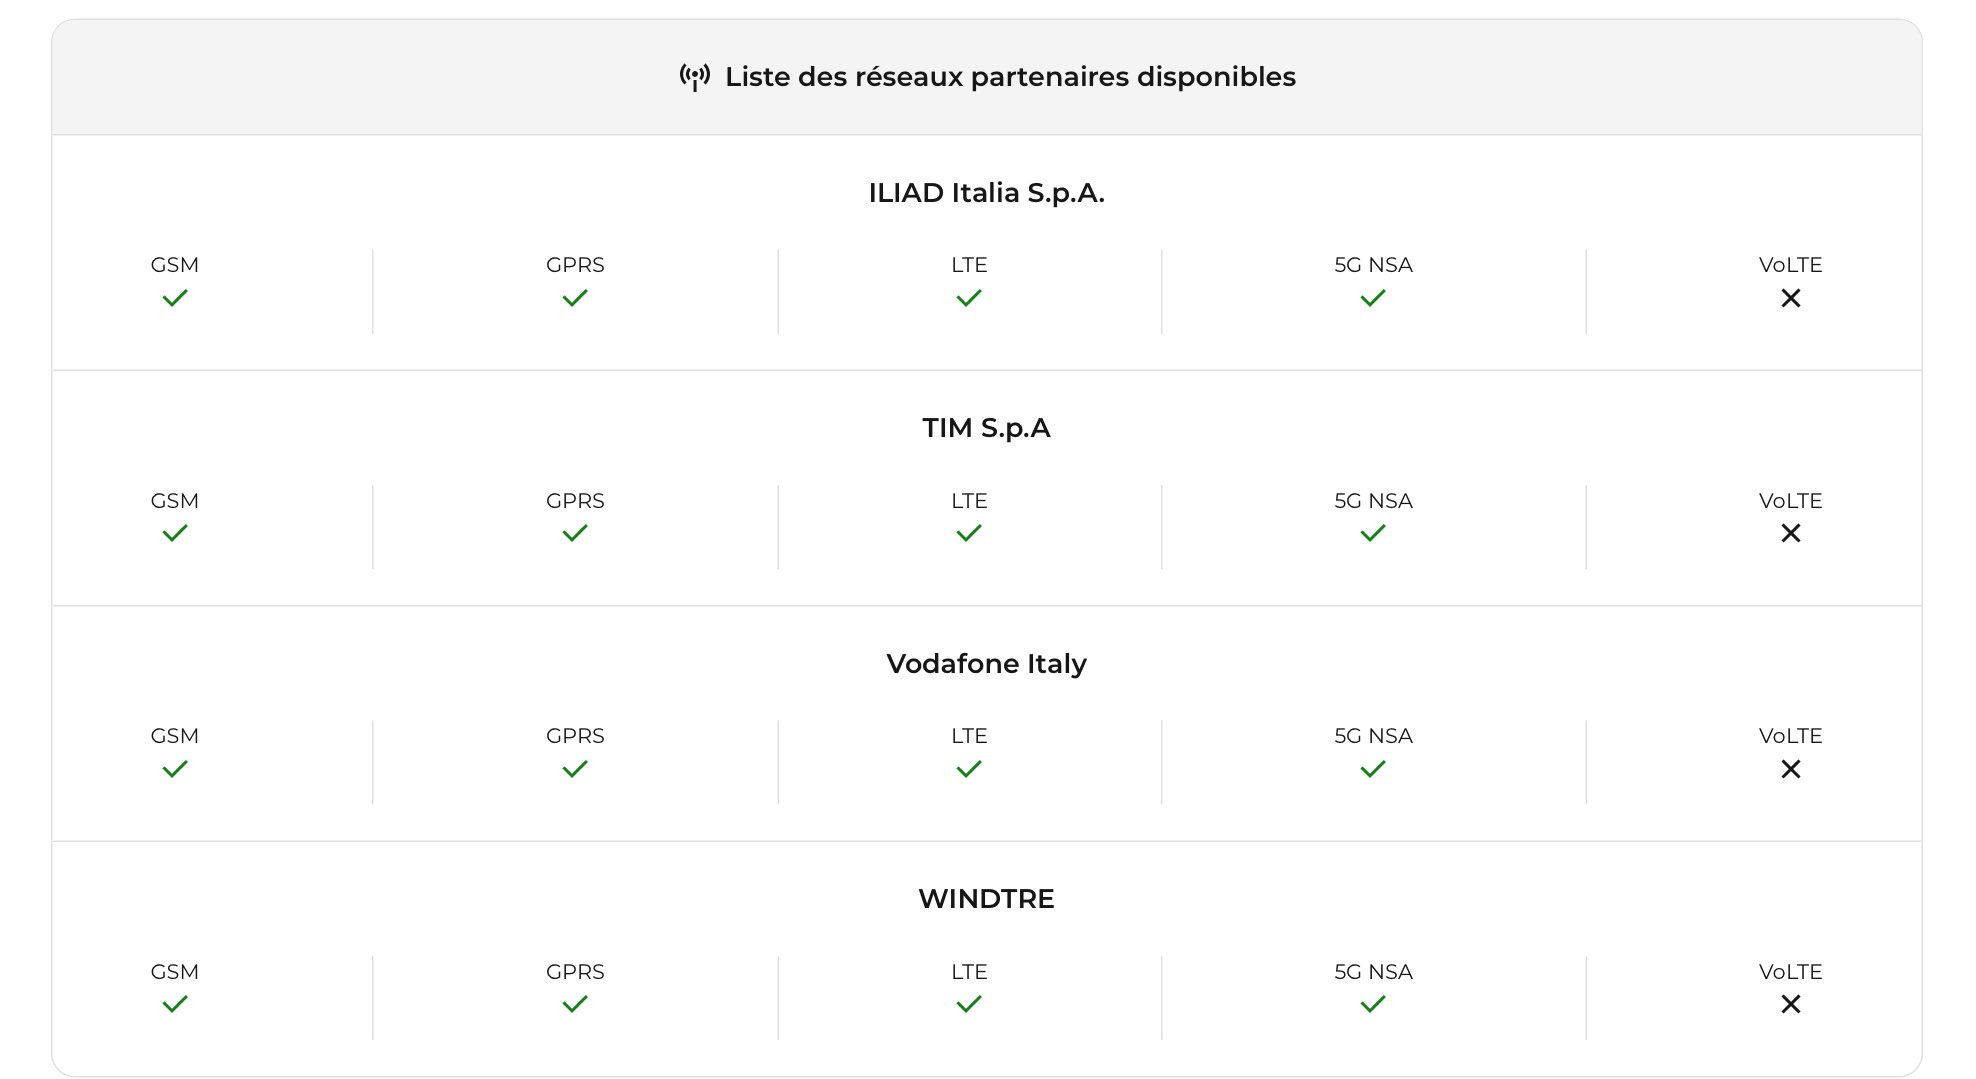Click the VoLTE cross icon for TIM S.p.A
The height and width of the screenshot is (1079, 1976).
(1791, 533)
